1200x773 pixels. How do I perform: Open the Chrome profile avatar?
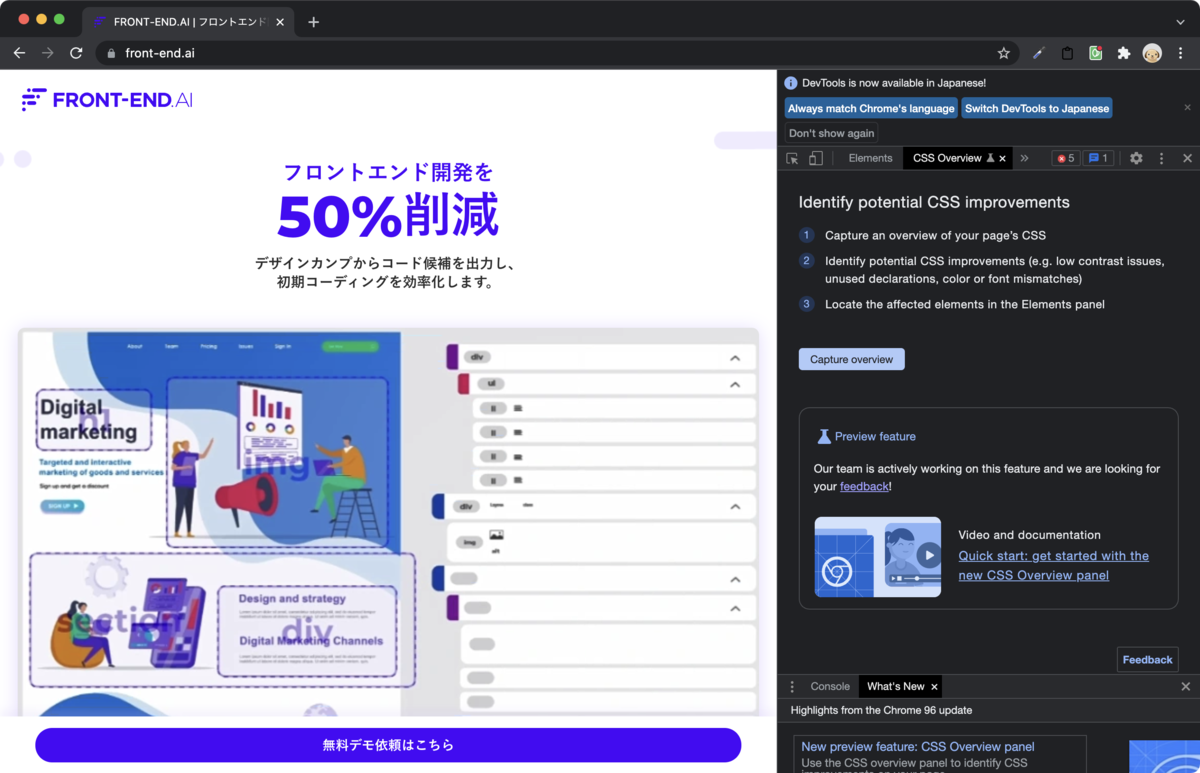[1152, 53]
